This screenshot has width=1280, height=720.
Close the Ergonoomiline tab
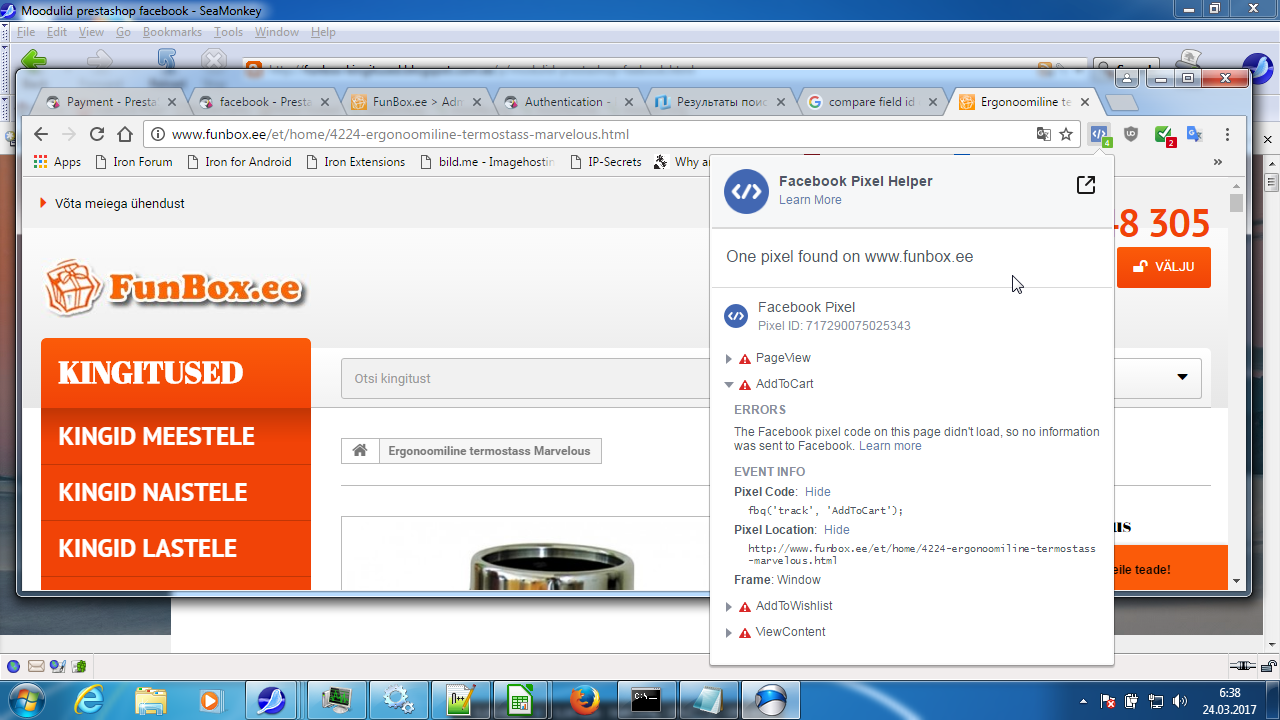1086,102
